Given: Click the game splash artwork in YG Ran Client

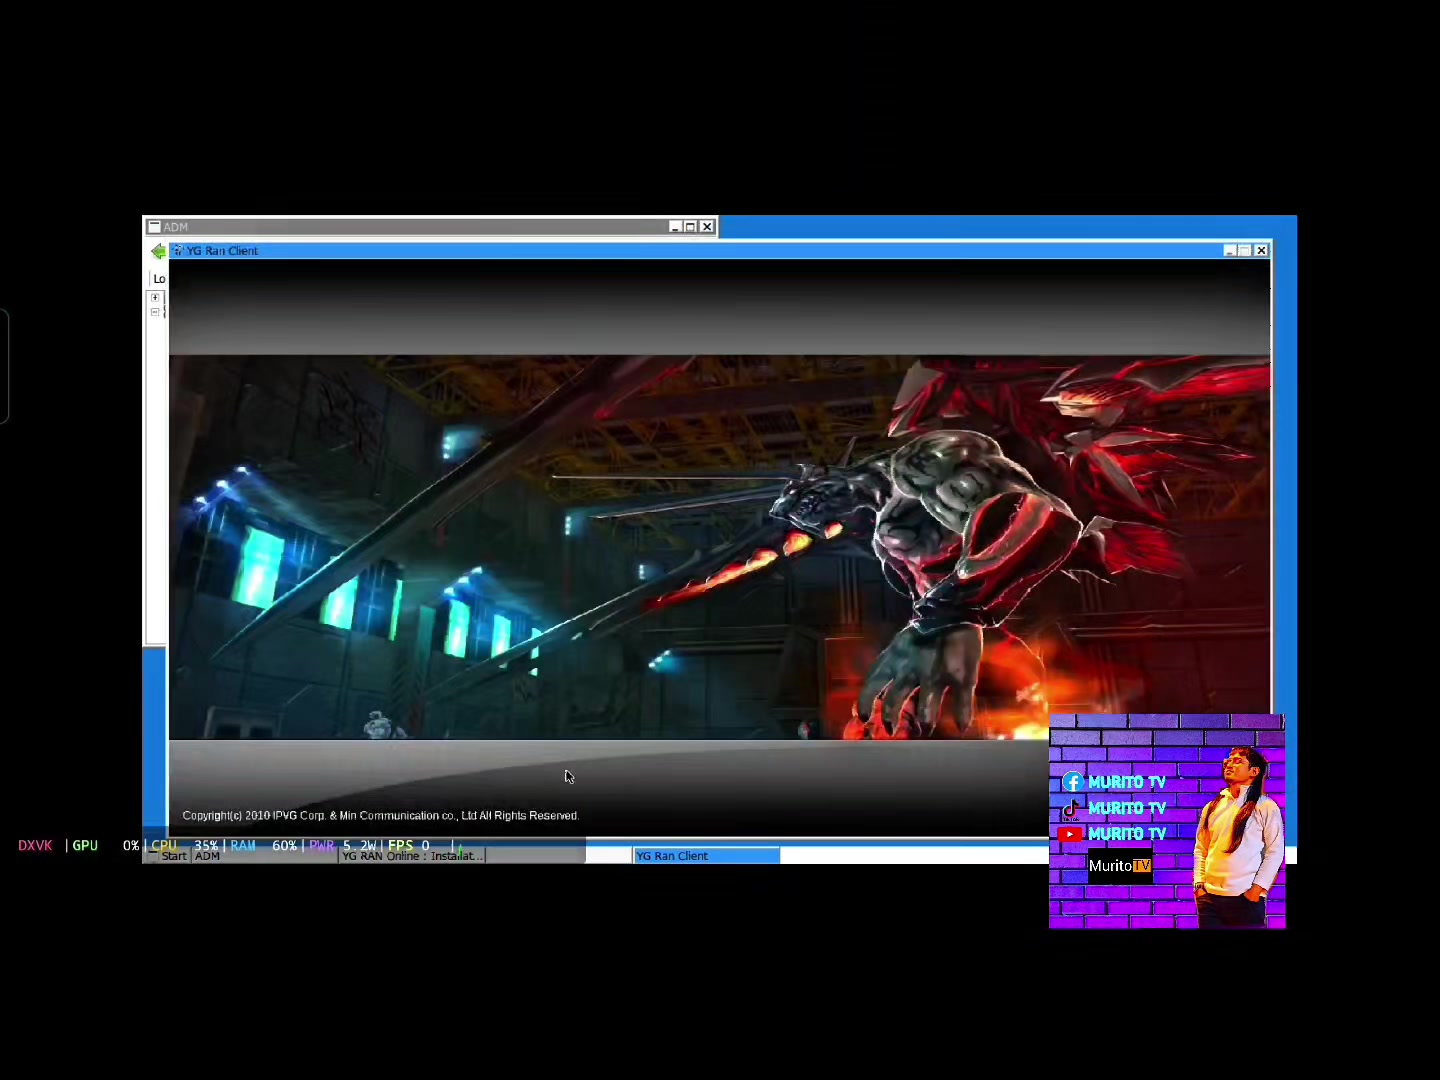Looking at the screenshot, I should tap(720, 548).
